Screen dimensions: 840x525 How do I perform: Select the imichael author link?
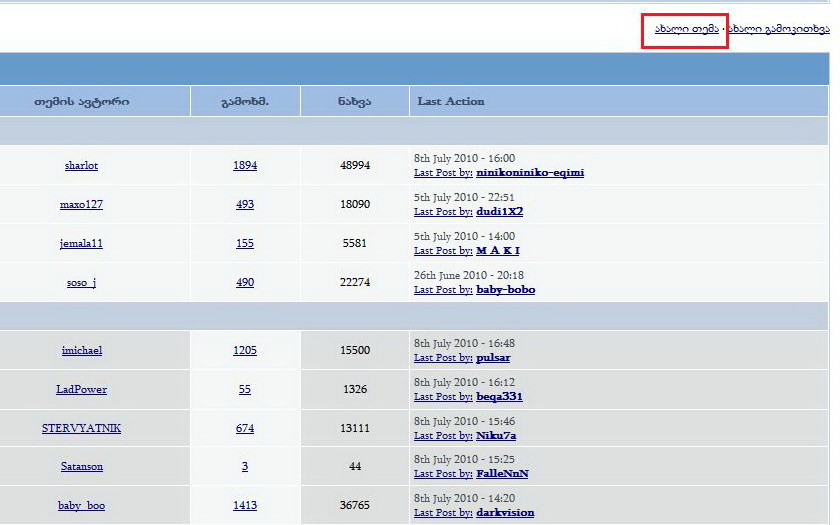81,351
